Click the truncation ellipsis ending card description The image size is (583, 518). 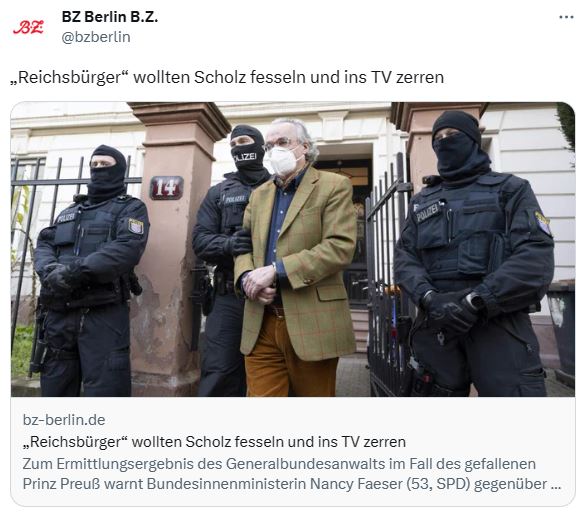pos(555,486)
